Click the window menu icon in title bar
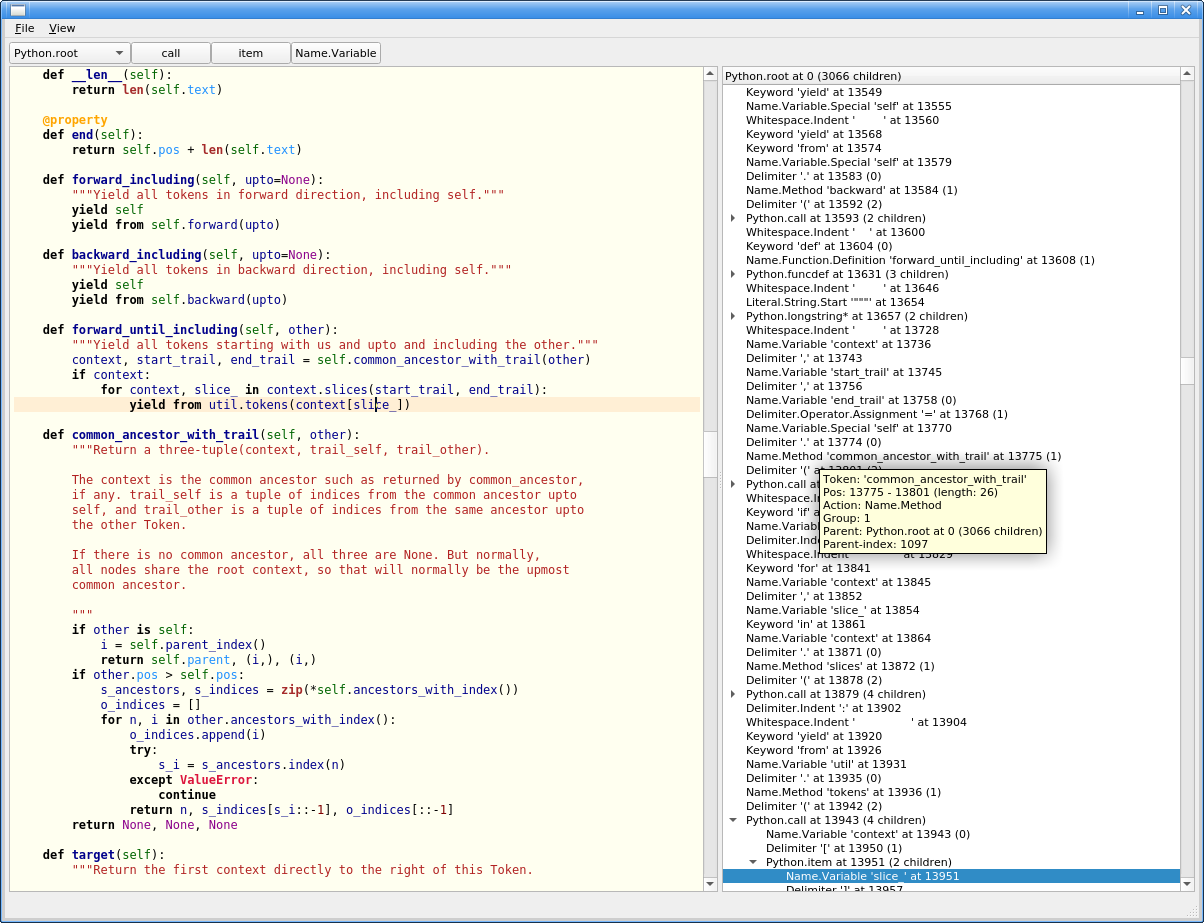This screenshot has width=1204, height=923. click(18, 9)
